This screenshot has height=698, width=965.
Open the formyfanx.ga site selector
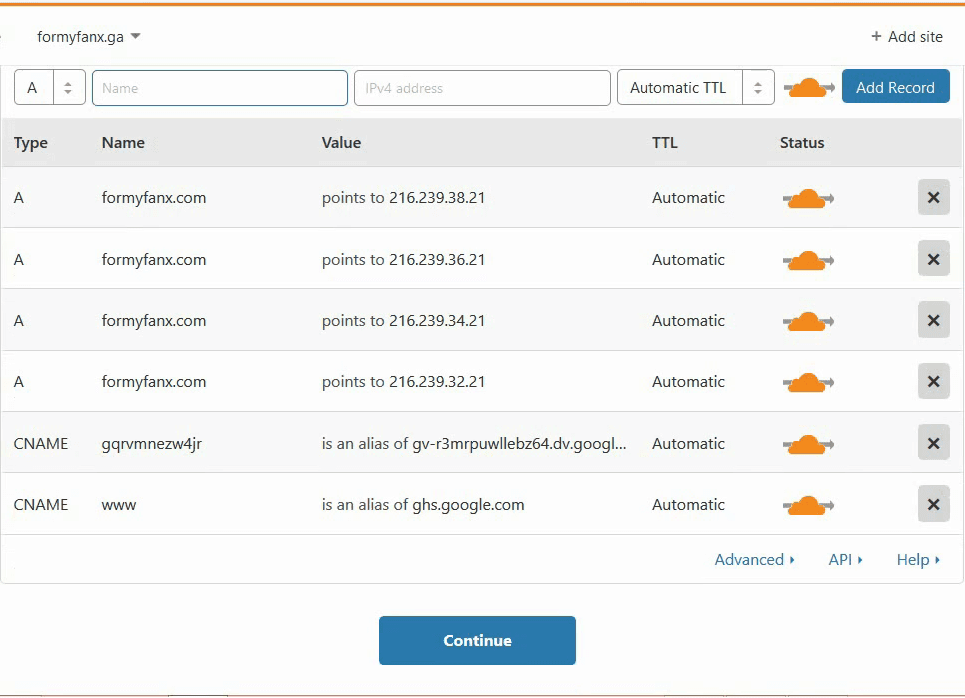click(x=88, y=37)
